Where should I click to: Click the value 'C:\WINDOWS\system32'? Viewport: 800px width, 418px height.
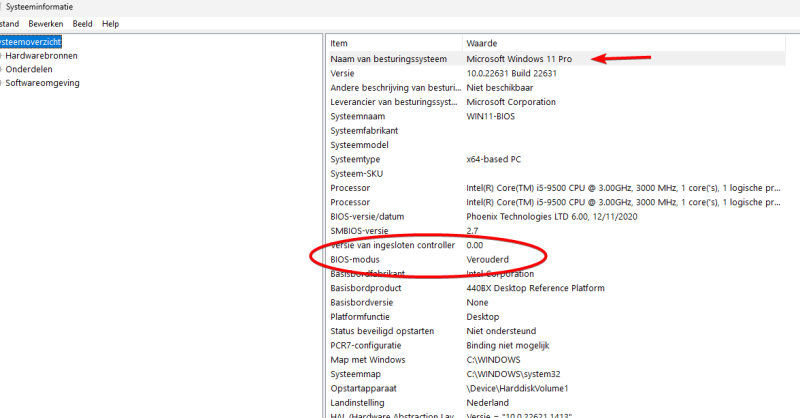click(x=513, y=374)
